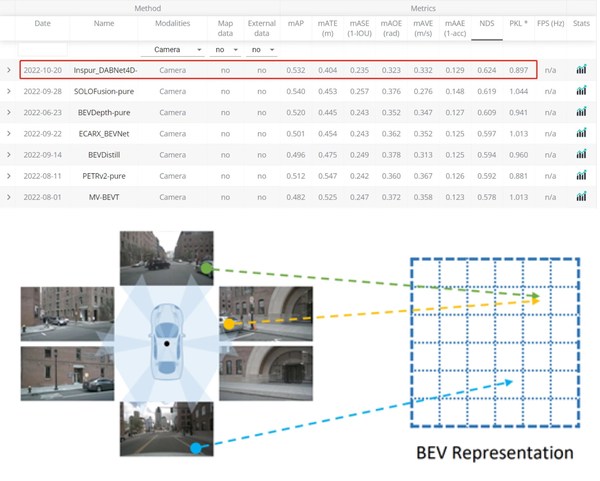Viewport: 600px width, 481px height.
Task: Click BEVDistill row stats icon
Action: click(x=581, y=155)
